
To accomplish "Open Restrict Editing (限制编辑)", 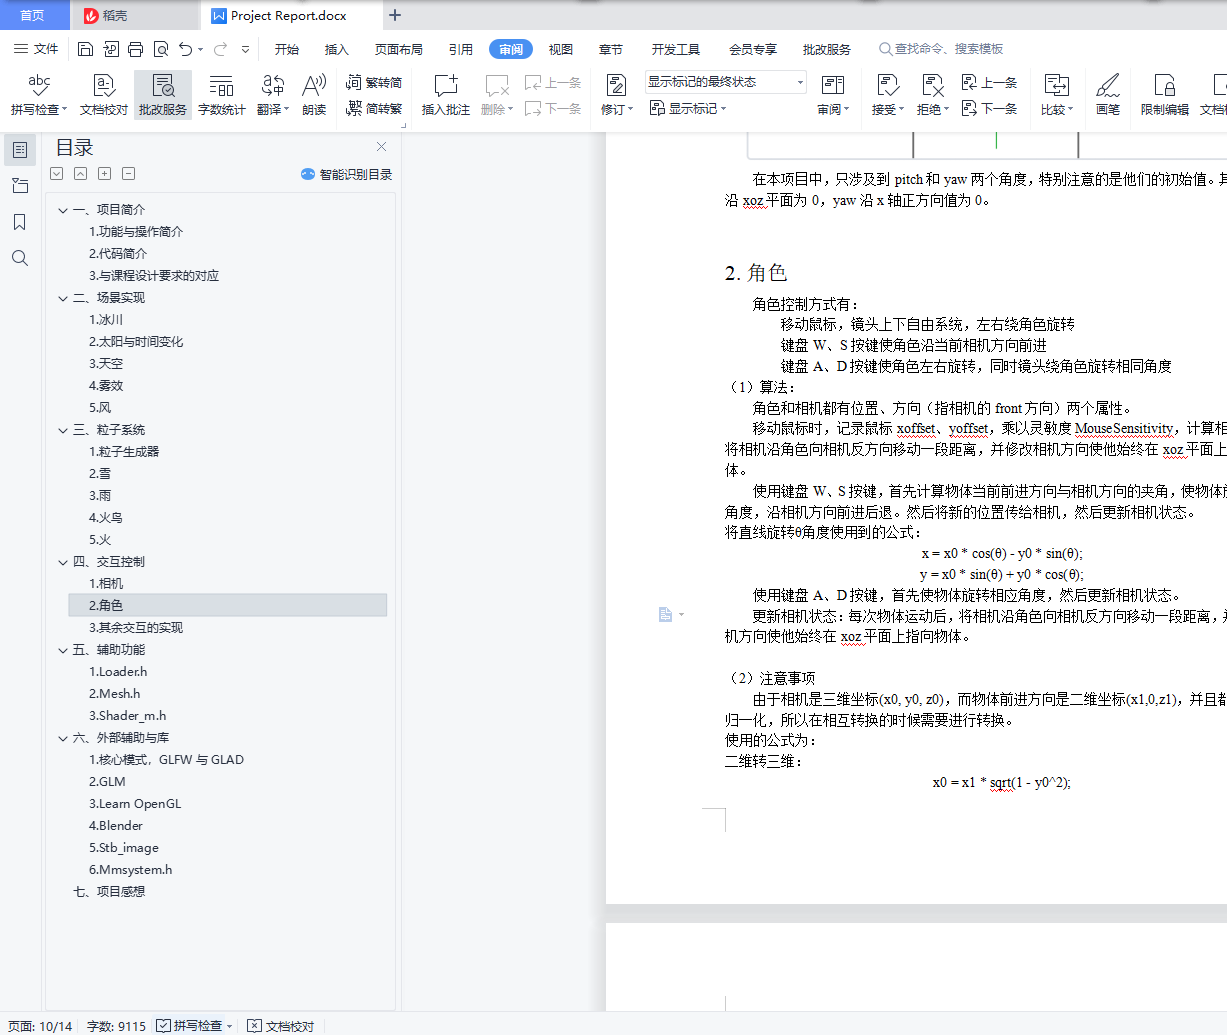I will [x=1165, y=95].
